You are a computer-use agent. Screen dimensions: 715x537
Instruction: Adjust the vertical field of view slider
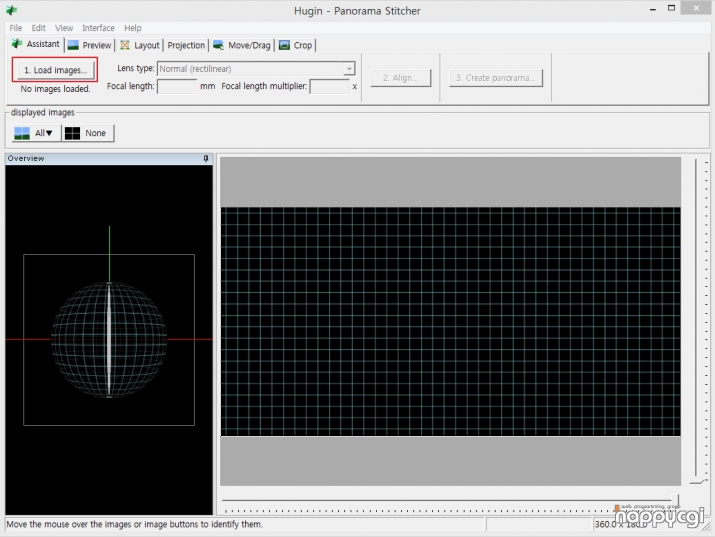(x=697, y=480)
